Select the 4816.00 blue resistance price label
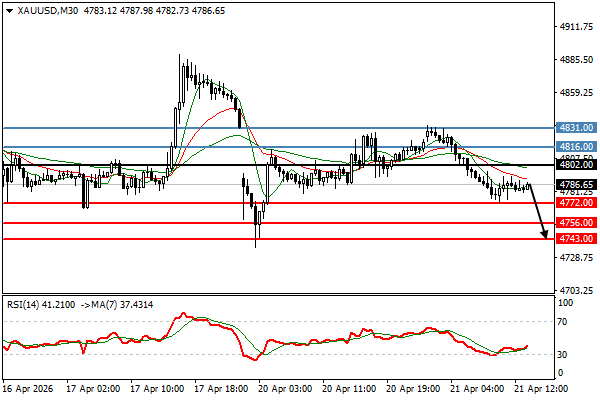Screen dimensions: 600x400 point(576,146)
